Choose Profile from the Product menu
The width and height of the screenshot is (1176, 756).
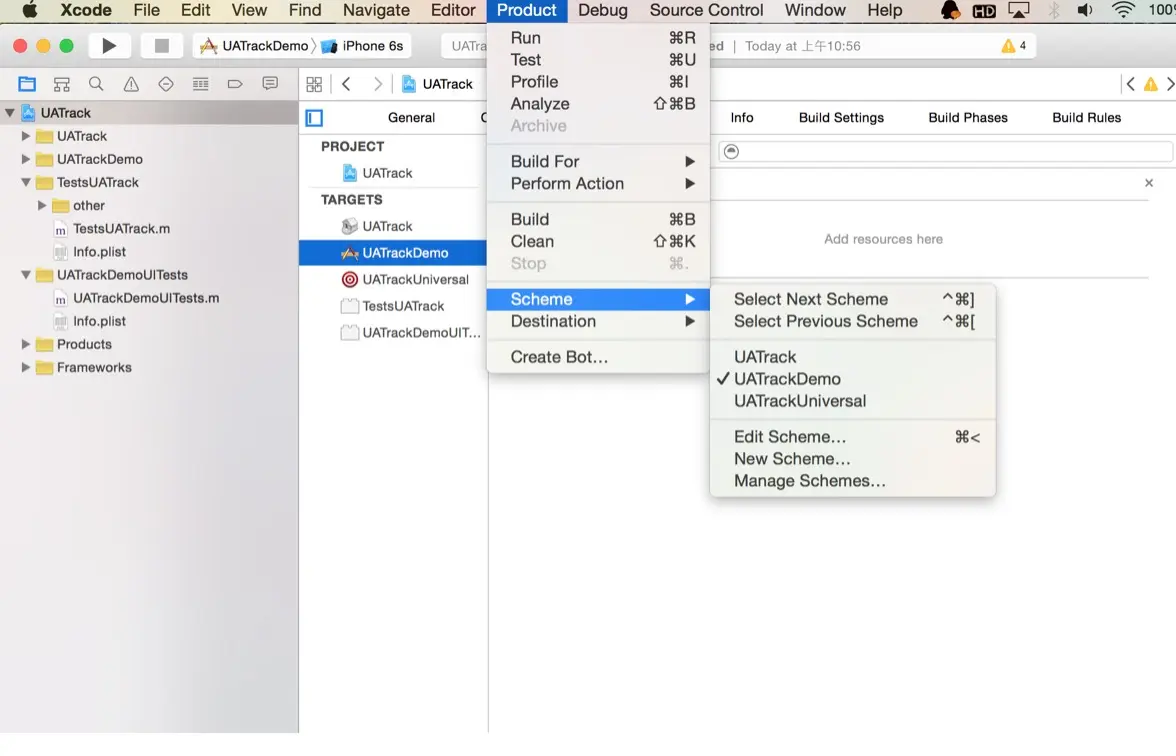click(x=598, y=82)
